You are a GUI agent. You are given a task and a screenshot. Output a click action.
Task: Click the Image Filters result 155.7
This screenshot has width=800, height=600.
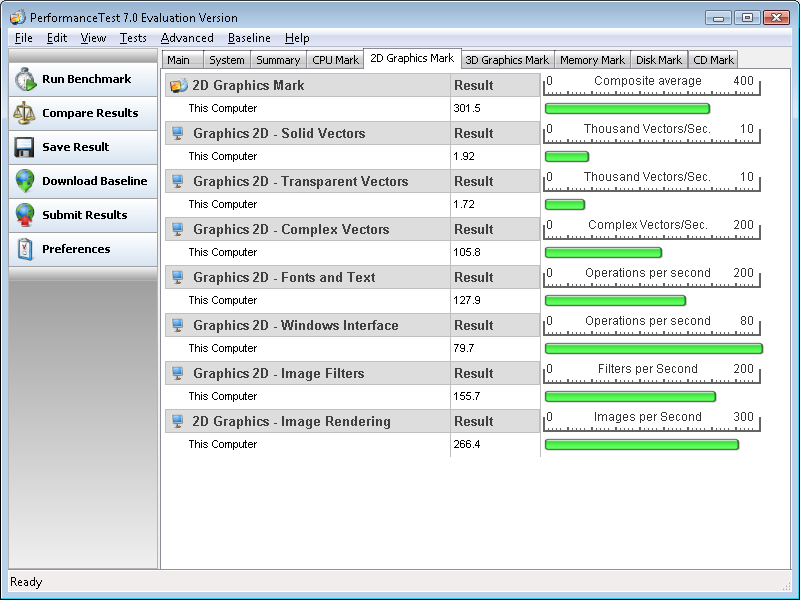click(467, 396)
